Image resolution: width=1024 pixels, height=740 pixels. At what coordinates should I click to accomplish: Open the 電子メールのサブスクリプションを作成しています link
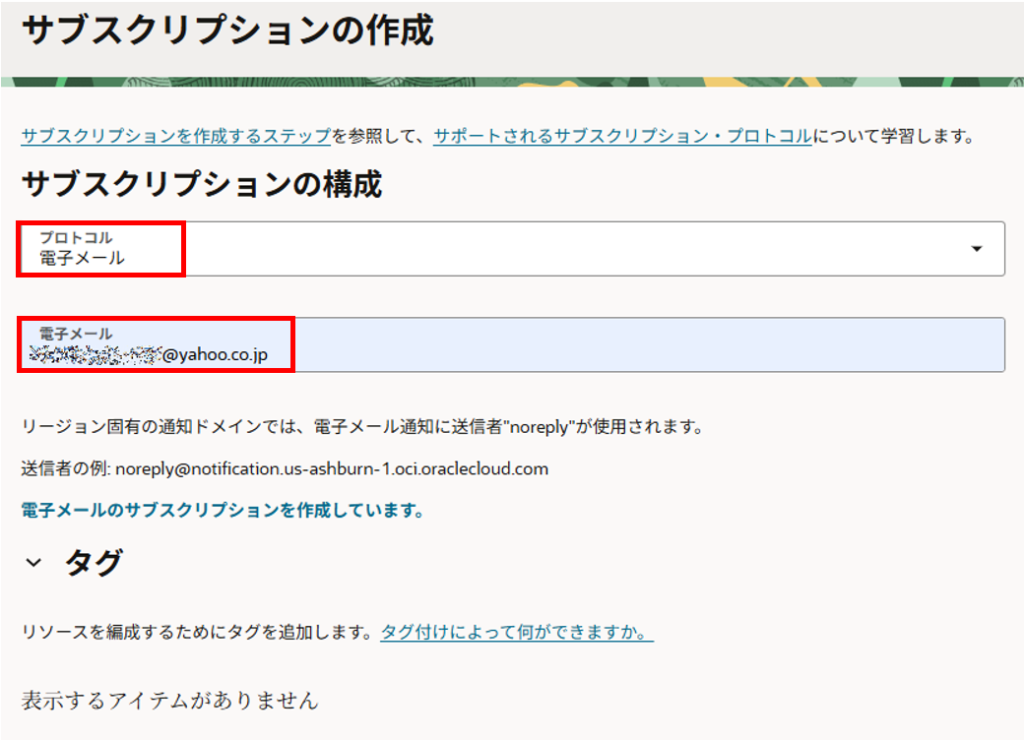click(x=223, y=511)
